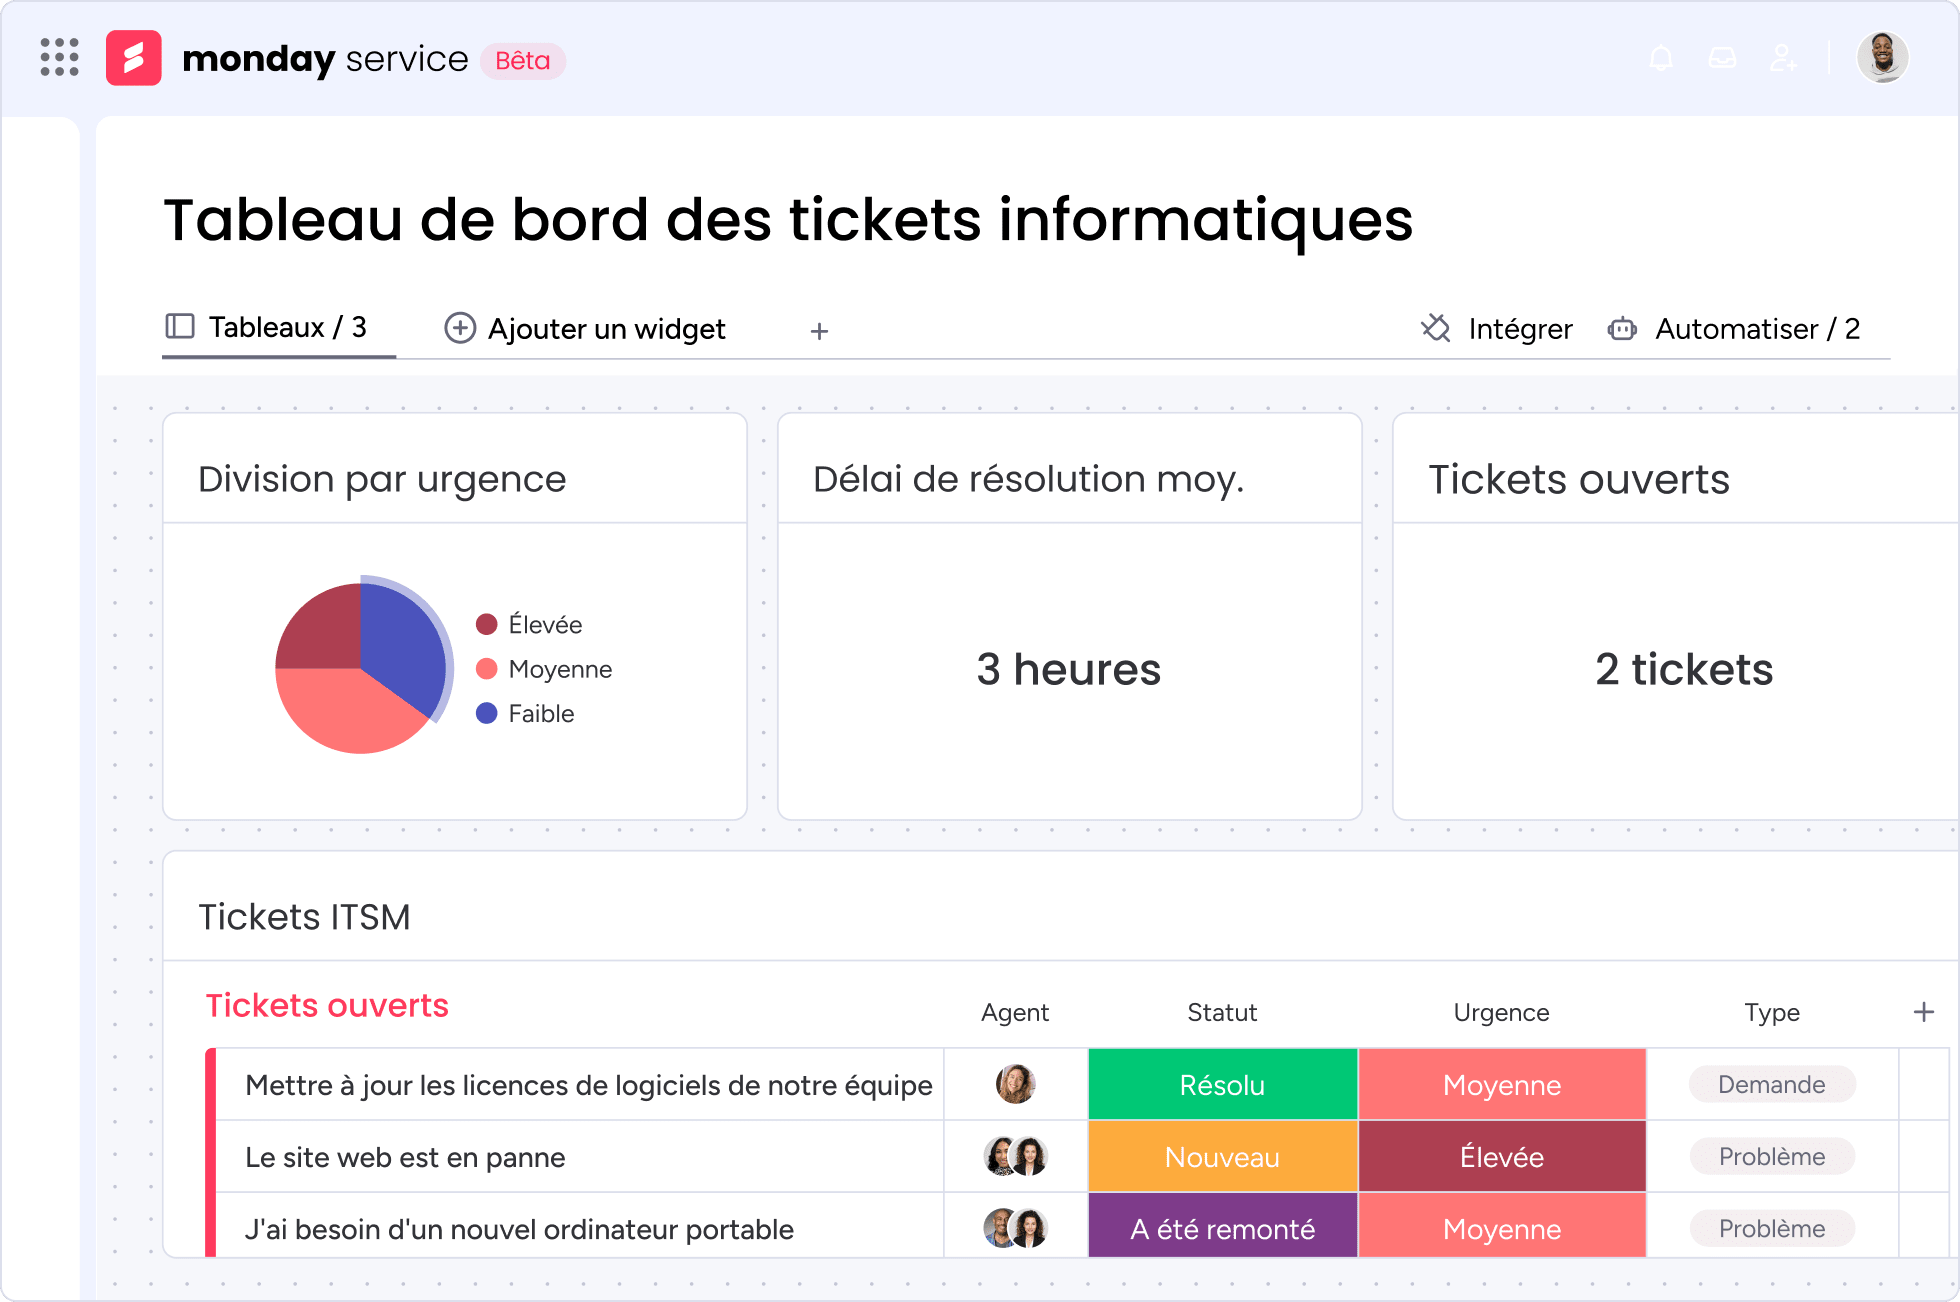The width and height of the screenshot is (1960, 1302).
Task: Open ticket J'ai besoin d'un nouvel ordinateur
Action: (x=519, y=1229)
